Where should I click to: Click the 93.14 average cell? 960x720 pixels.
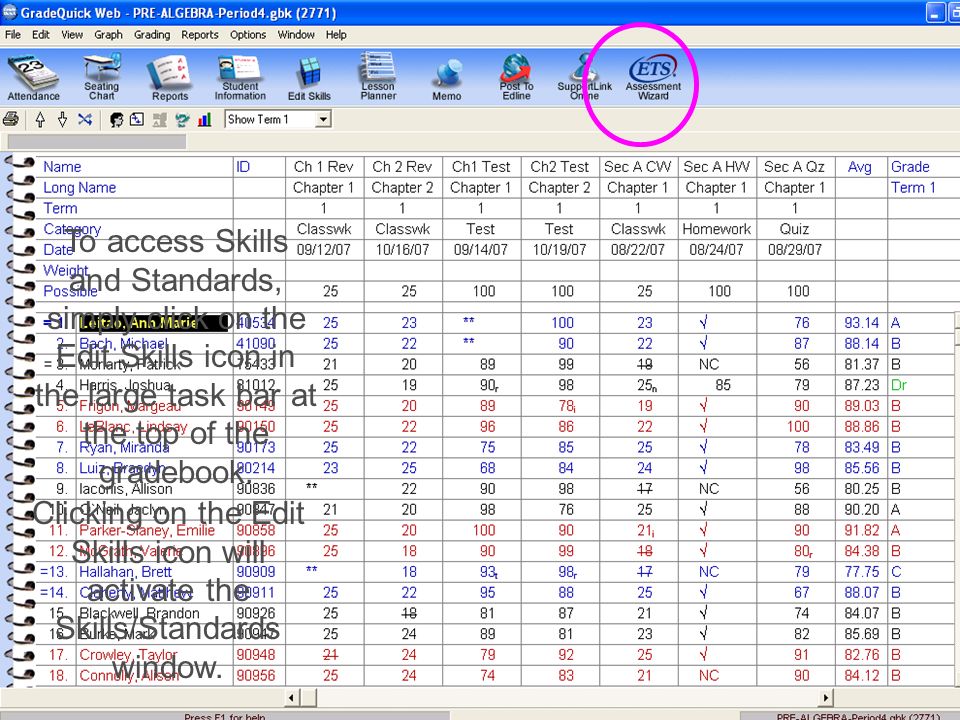pos(861,323)
